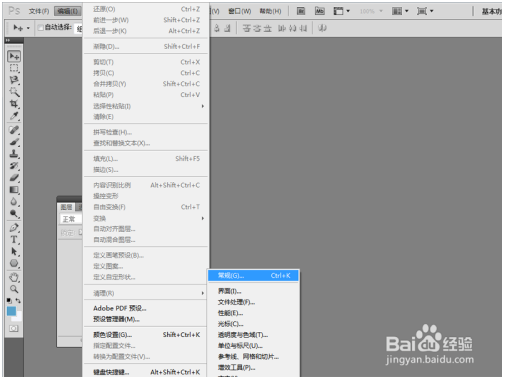The height and width of the screenshot is (380, 505).
Task: Select the Eyedropper tool
Action: click(14, 116)
